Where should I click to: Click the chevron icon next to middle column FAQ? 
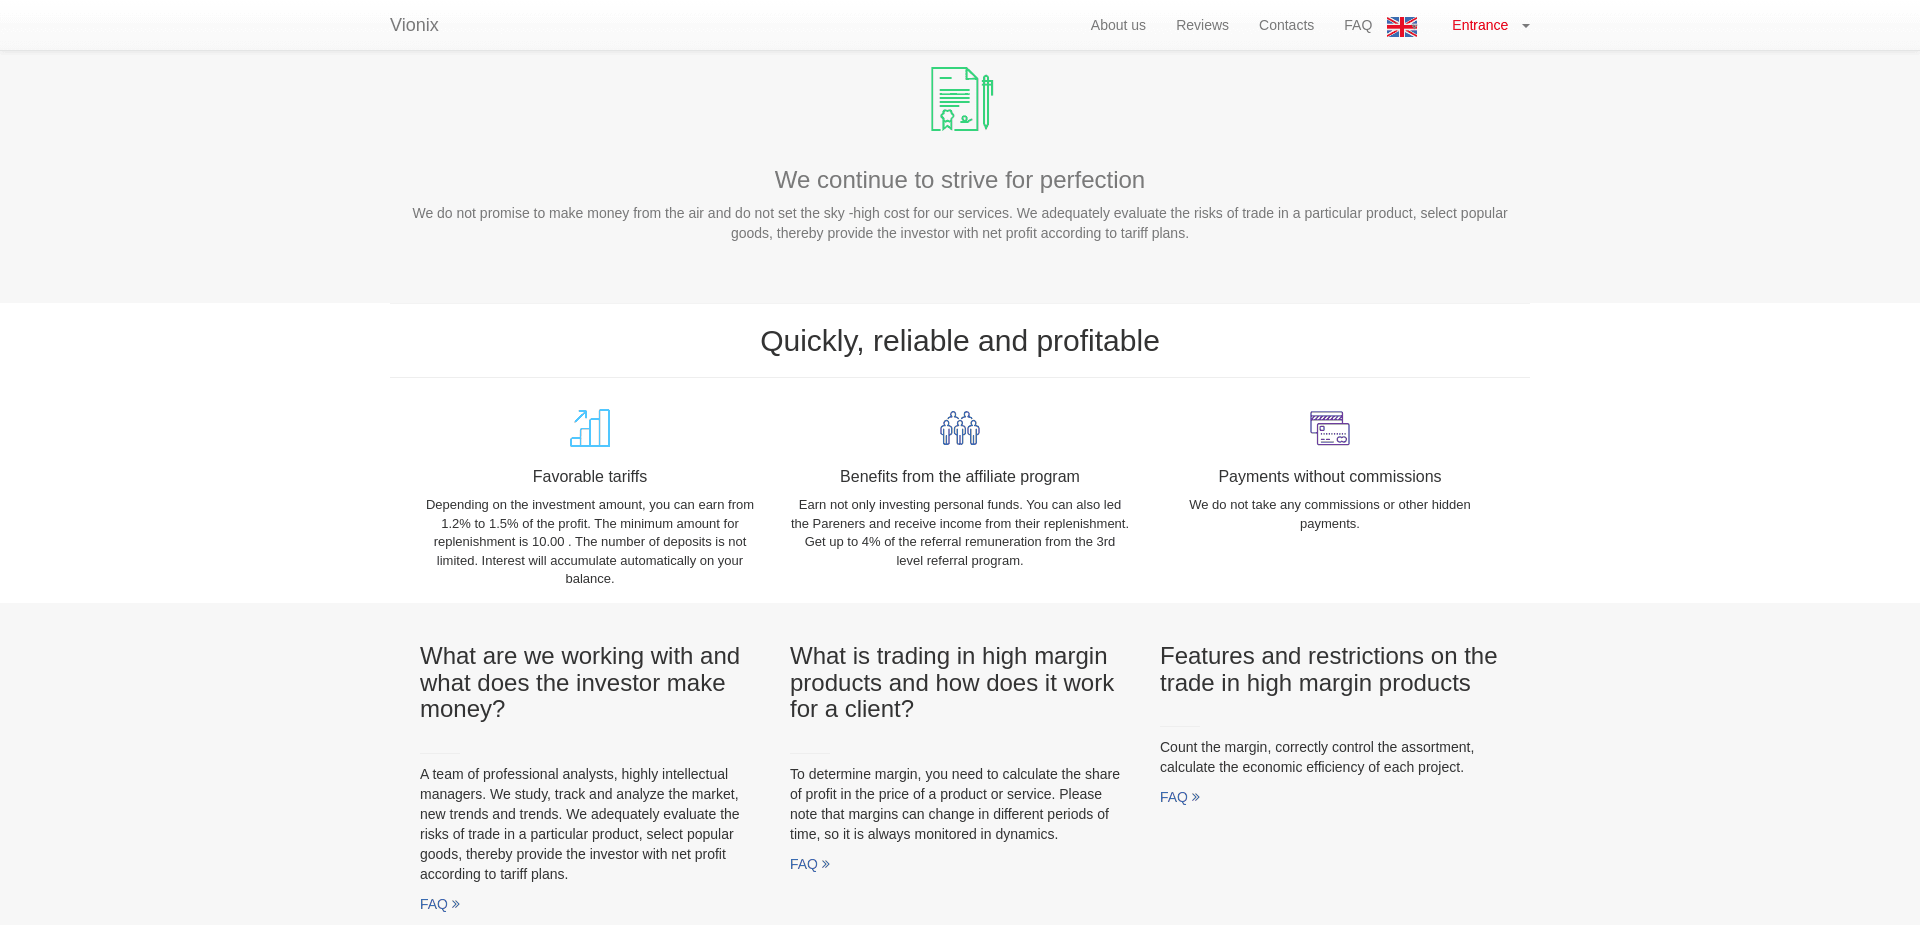(x=825, y=864)
